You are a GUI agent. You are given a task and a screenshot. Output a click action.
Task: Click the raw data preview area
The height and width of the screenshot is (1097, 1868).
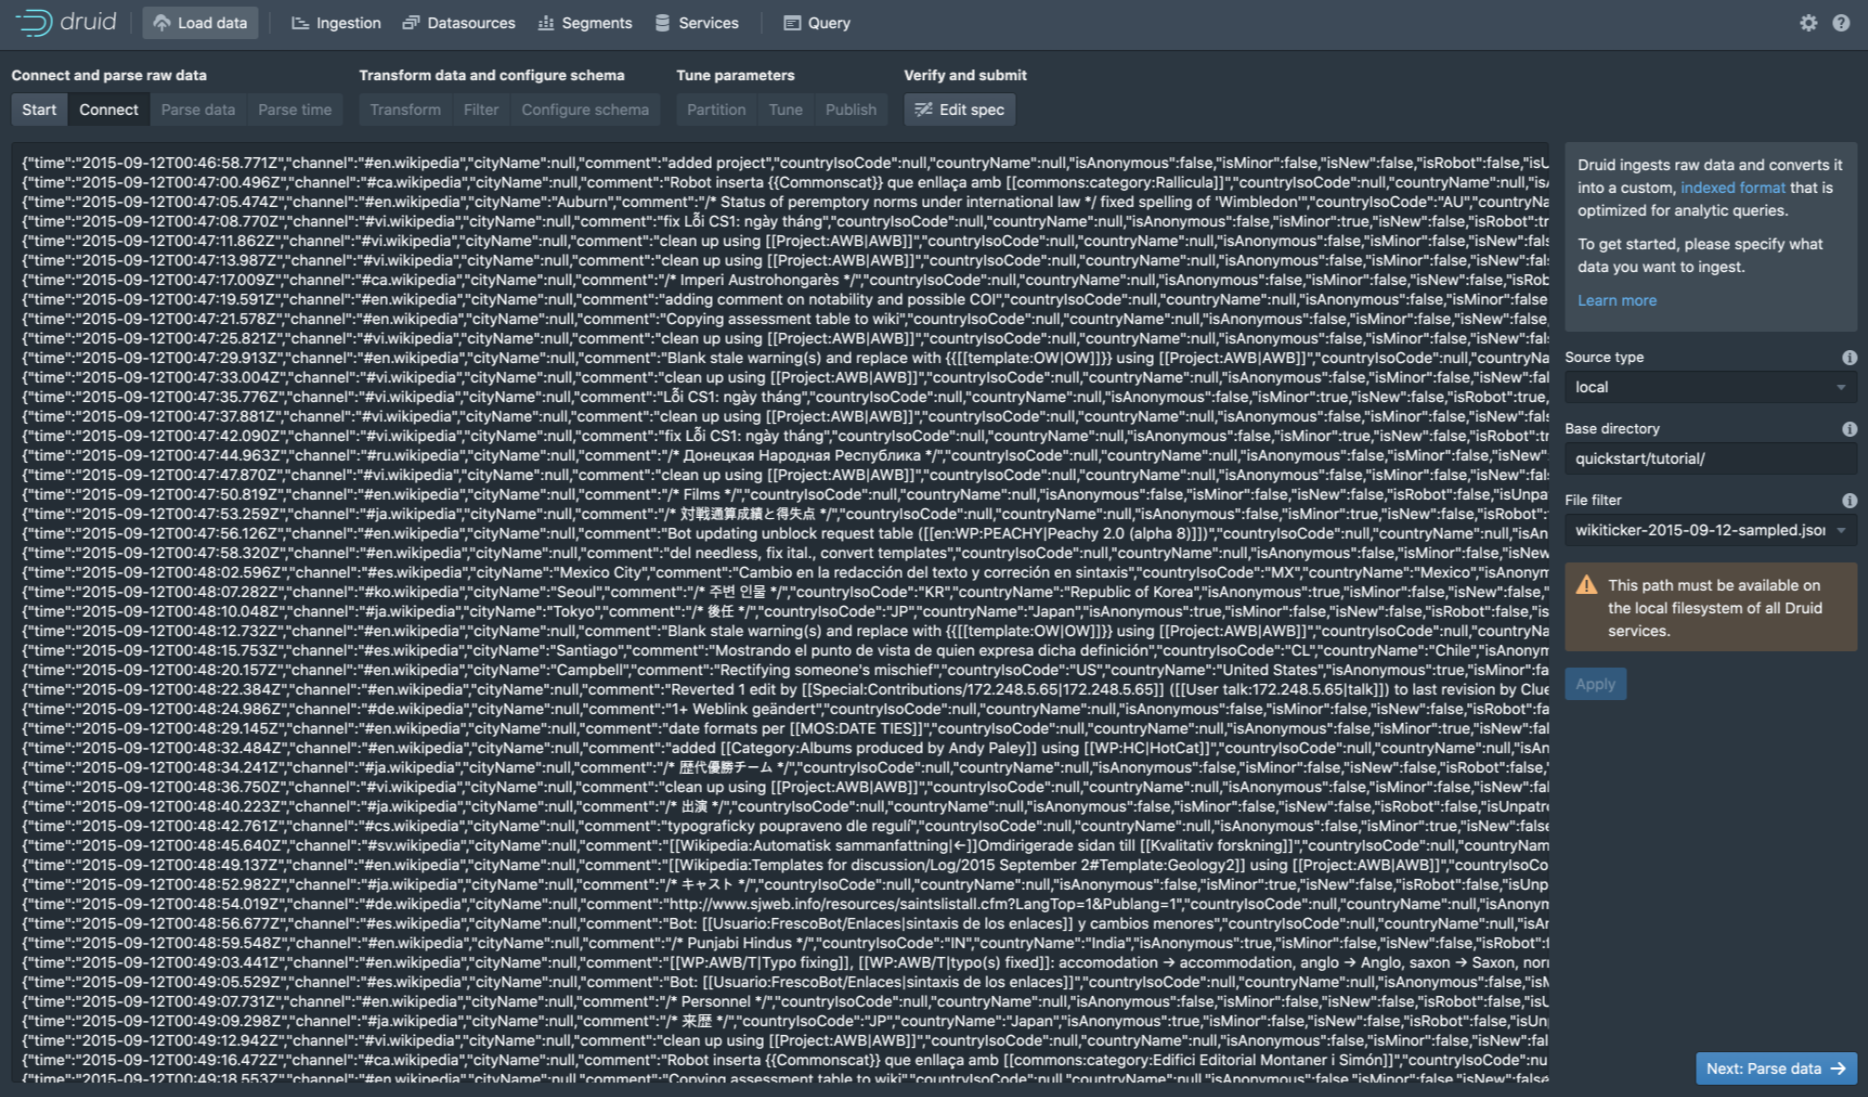(x=780, y=612)
